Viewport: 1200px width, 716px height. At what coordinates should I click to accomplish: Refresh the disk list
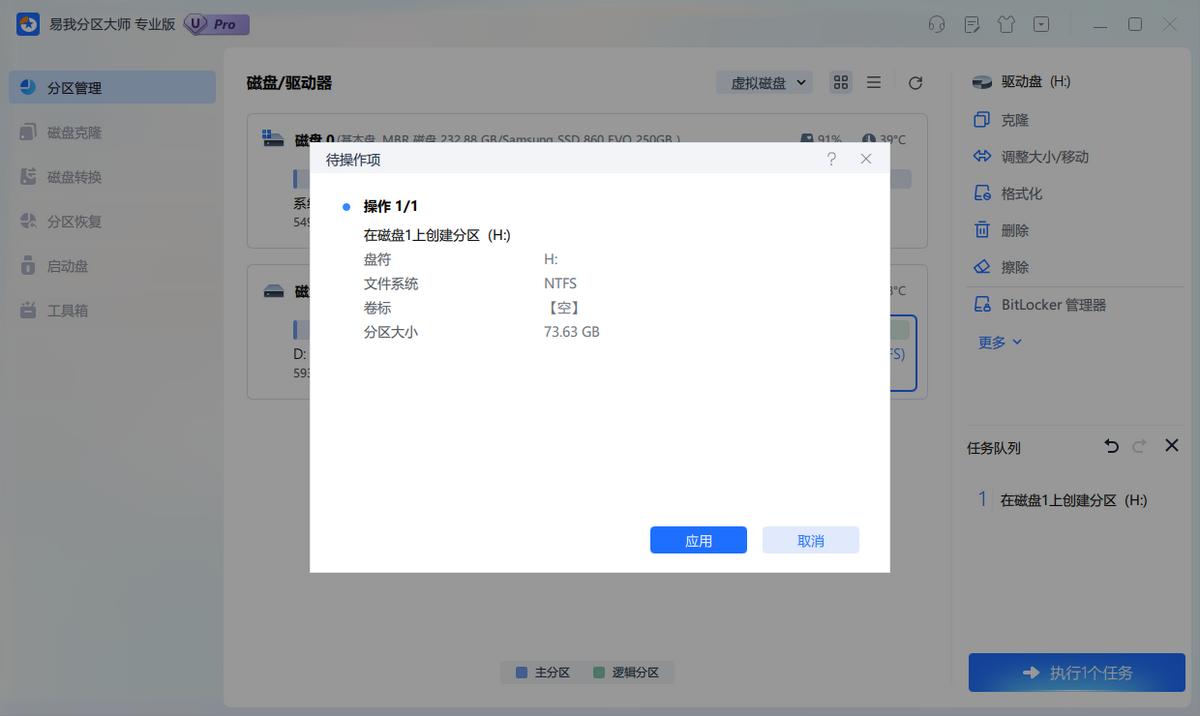click(915, 82)
